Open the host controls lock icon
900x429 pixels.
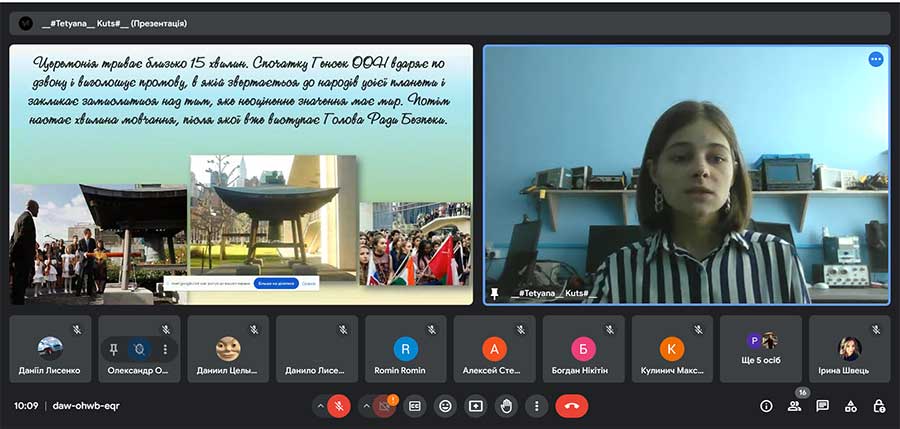(879, 406)
